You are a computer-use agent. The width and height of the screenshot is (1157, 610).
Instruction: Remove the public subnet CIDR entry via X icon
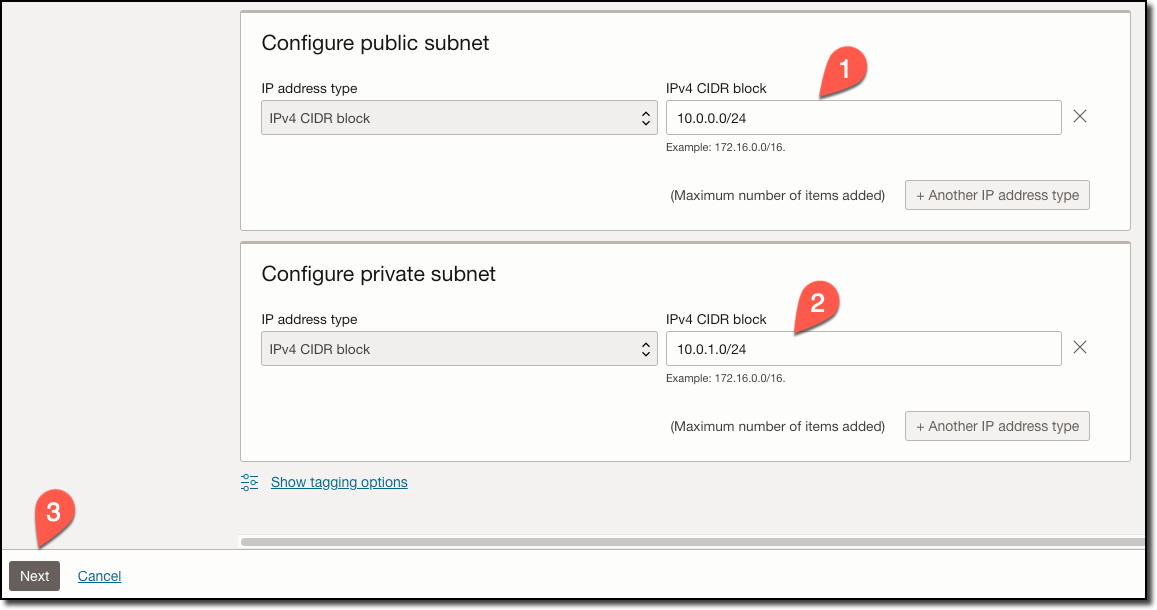pyautogui.click(x=1080, y=116)
